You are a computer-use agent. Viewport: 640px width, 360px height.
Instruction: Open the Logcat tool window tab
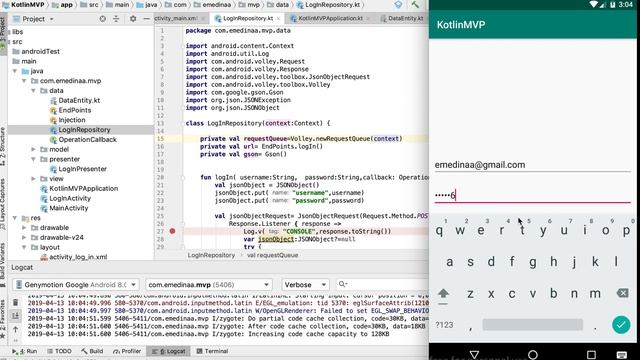click(x=169, y=351)
